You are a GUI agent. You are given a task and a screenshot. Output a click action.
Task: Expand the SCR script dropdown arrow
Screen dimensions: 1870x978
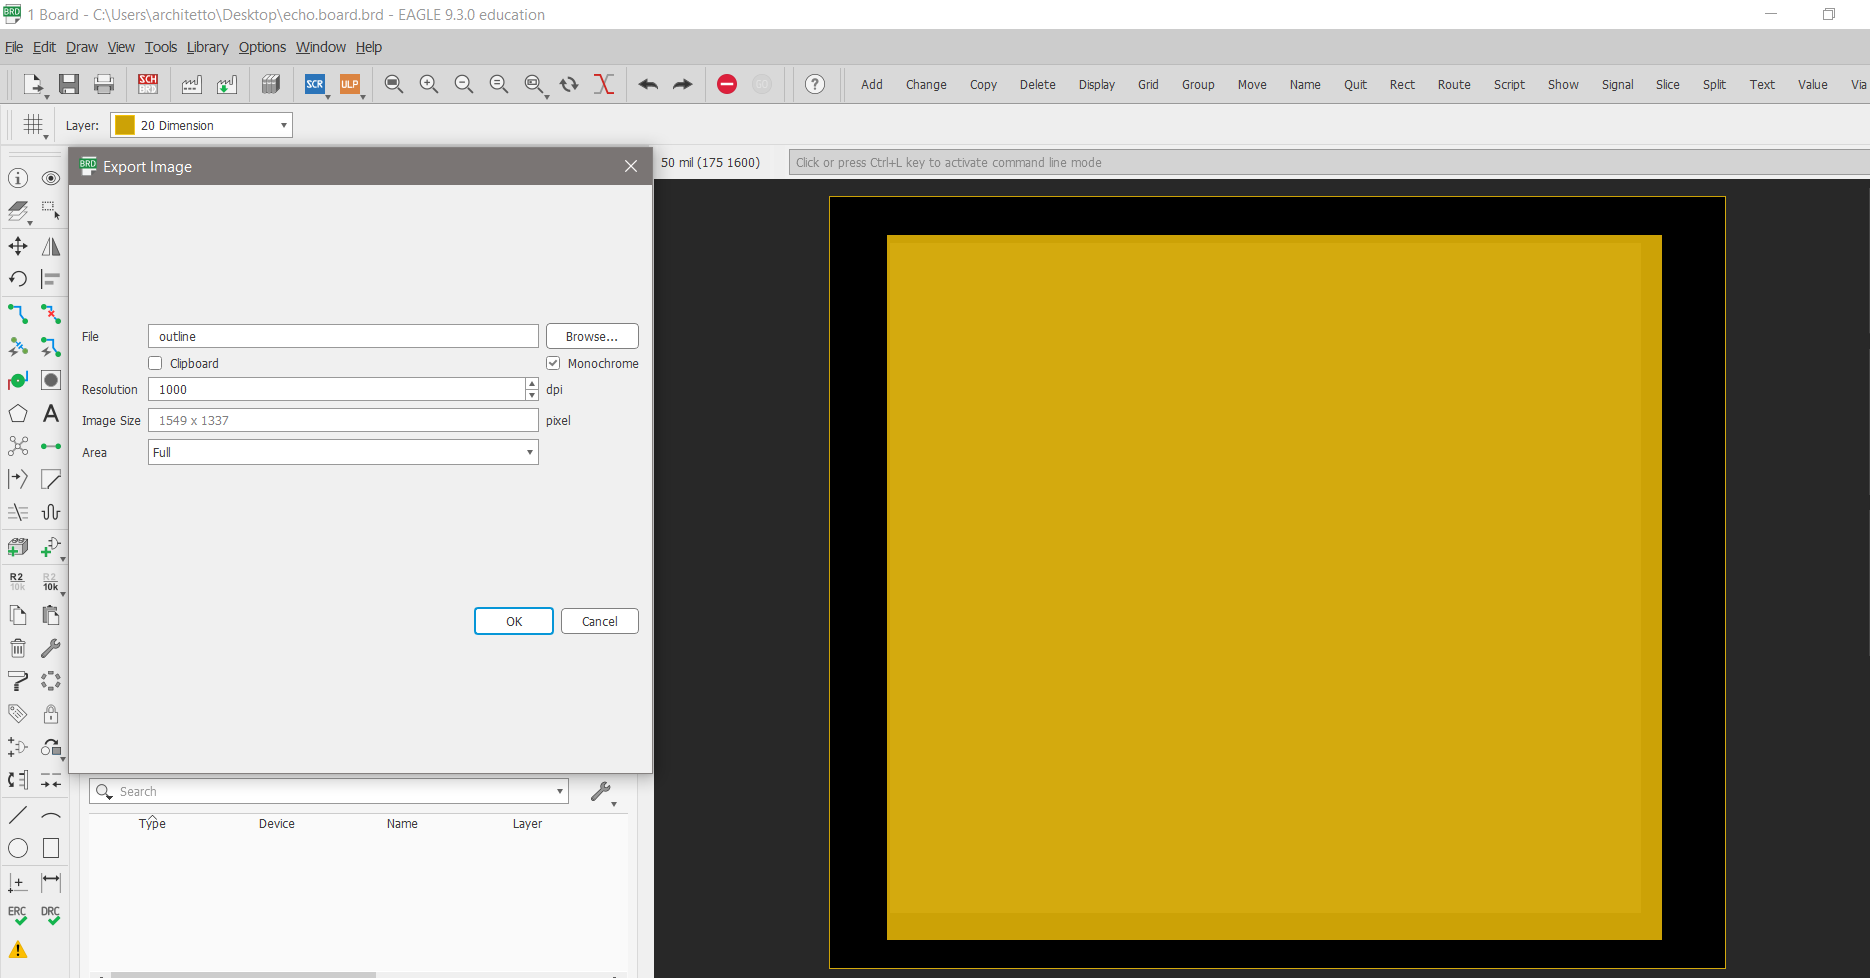(328, 97)
